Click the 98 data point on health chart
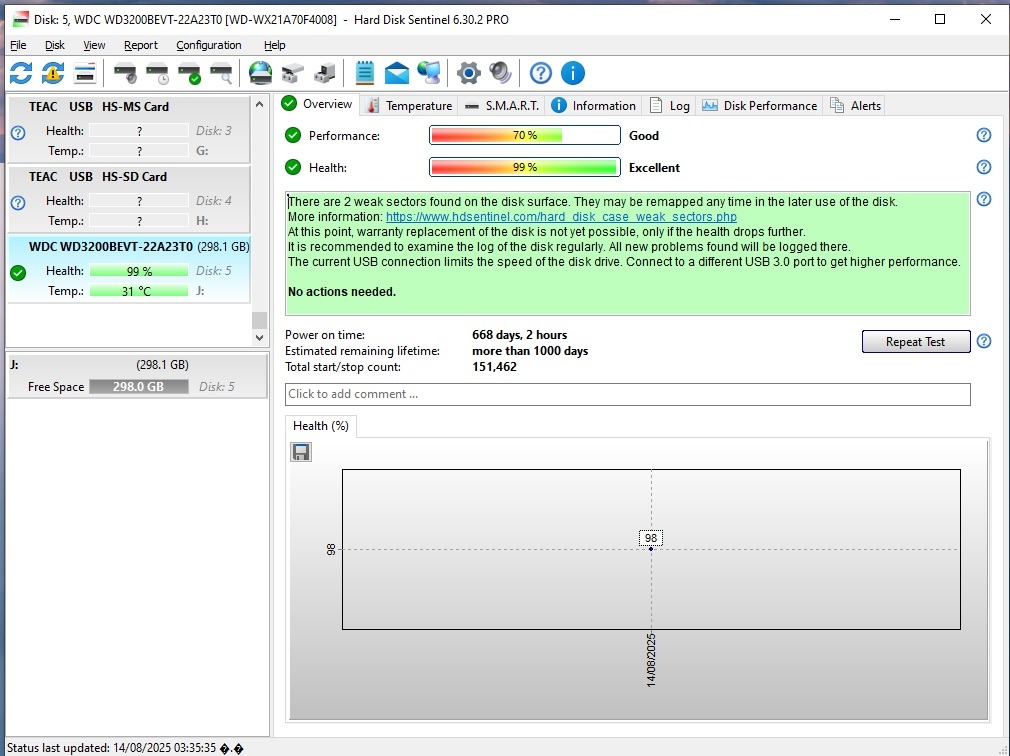Viewport: 1010px width, 756px height. pos(651,549)
